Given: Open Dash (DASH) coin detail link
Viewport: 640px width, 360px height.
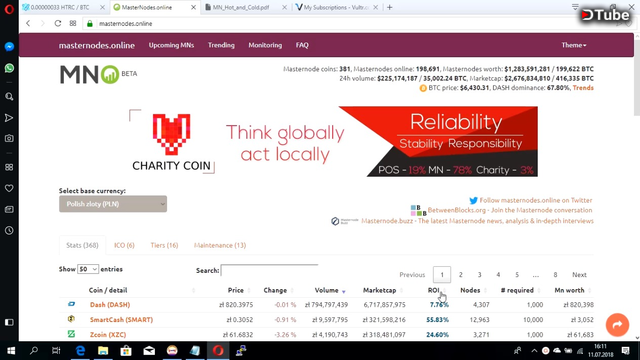Looking at the screenshot, I should point(110,304).
